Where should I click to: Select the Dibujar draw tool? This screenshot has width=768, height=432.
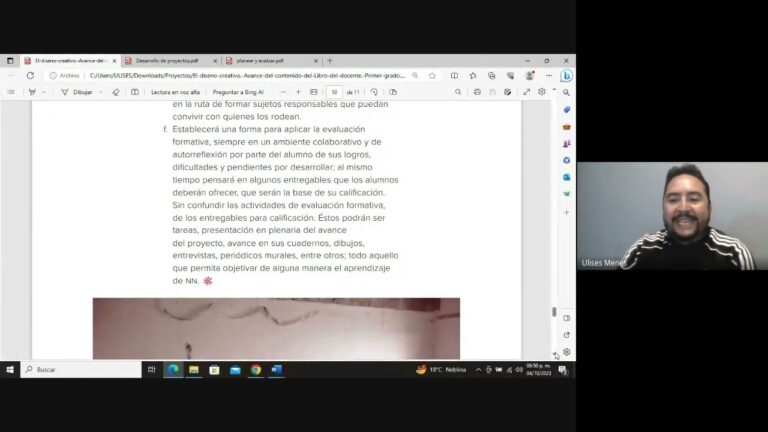[x=77, y=92]
